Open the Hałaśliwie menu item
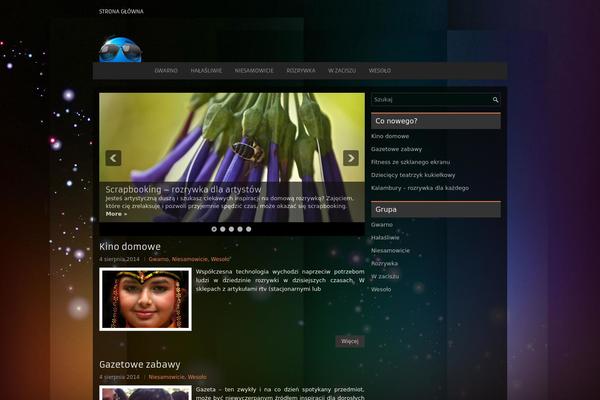The width and height of the screenshot is (600, 400). [206, 70]
